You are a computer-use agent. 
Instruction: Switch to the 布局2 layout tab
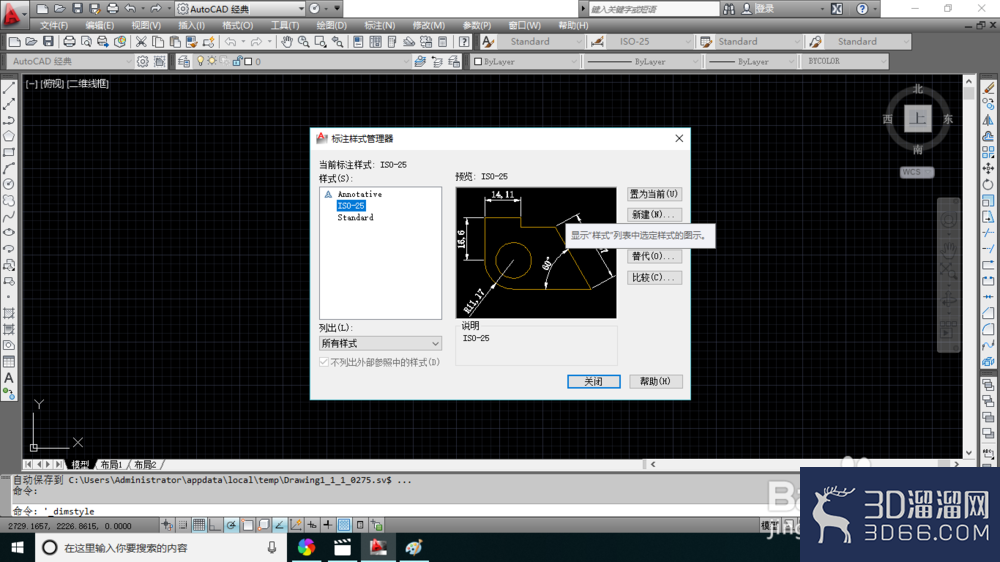click(x=145, y=464)
